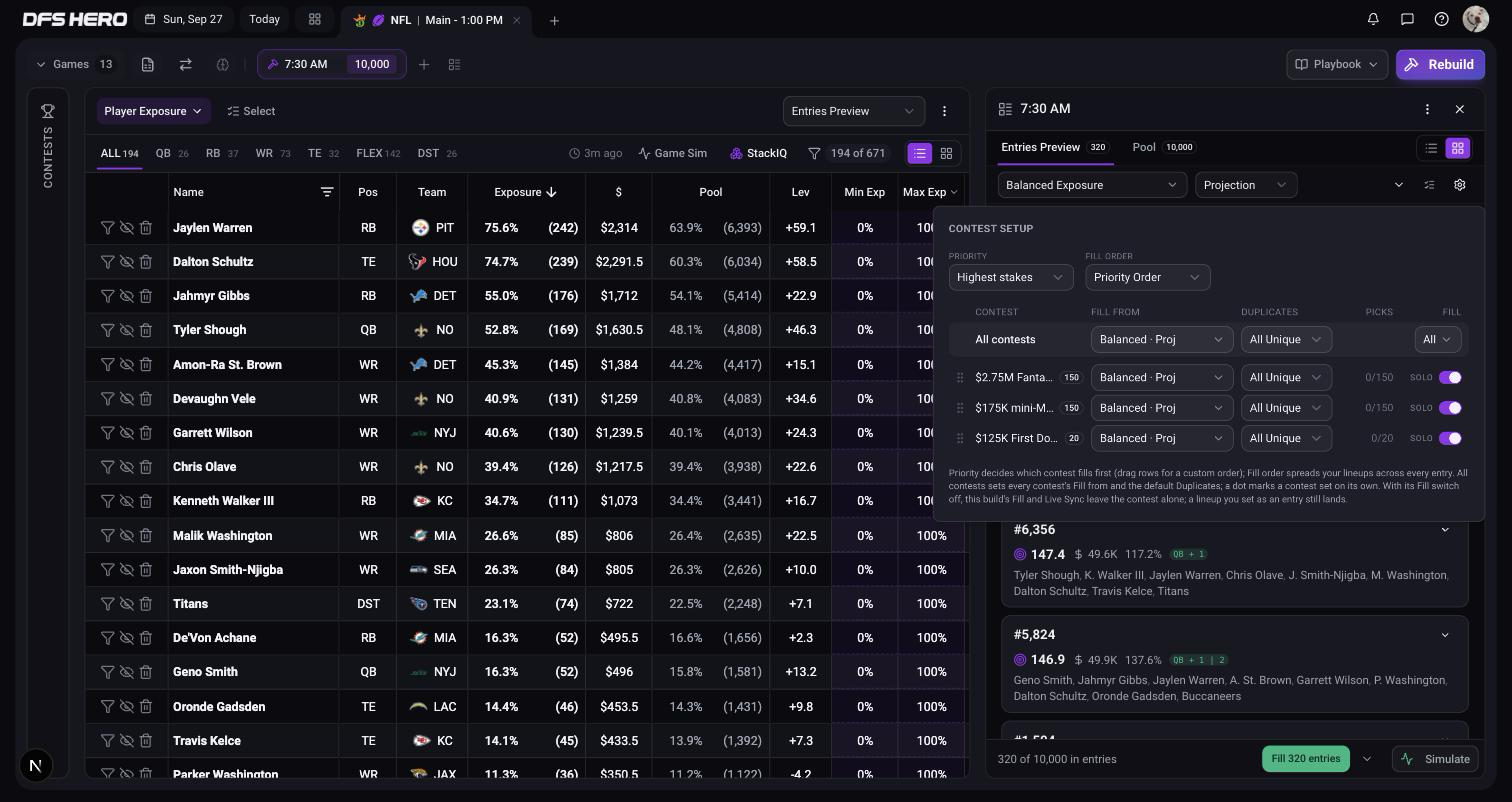
Task: Open the document notes icon next to Games
Action: (147, 64)
